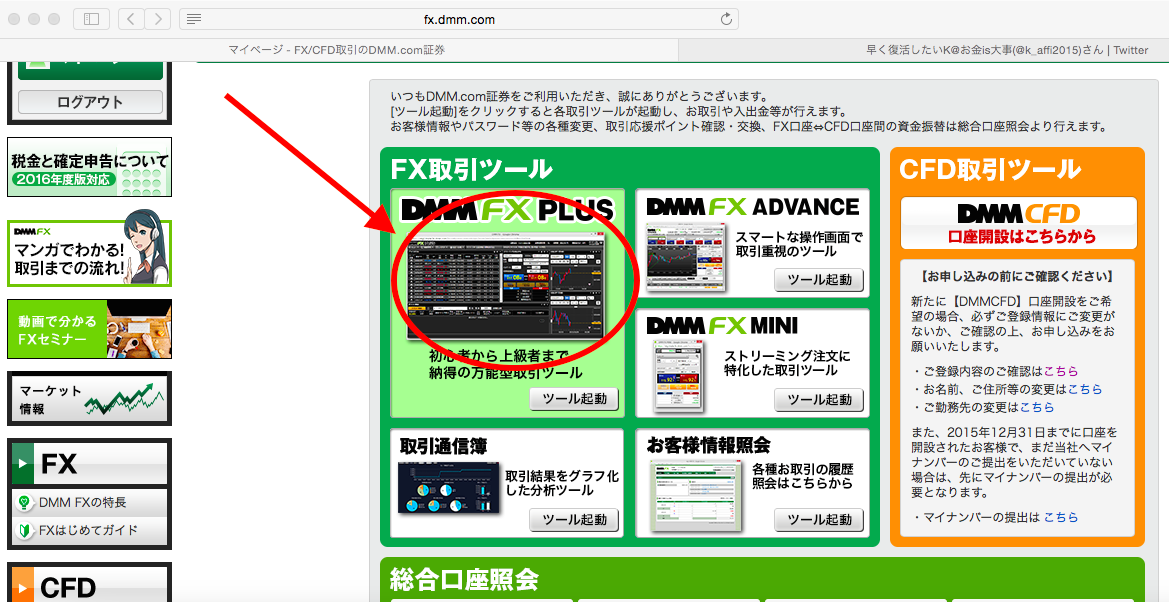
Task: Launch 取引通信簿 with ツール起動
Action: coord(574,519)
